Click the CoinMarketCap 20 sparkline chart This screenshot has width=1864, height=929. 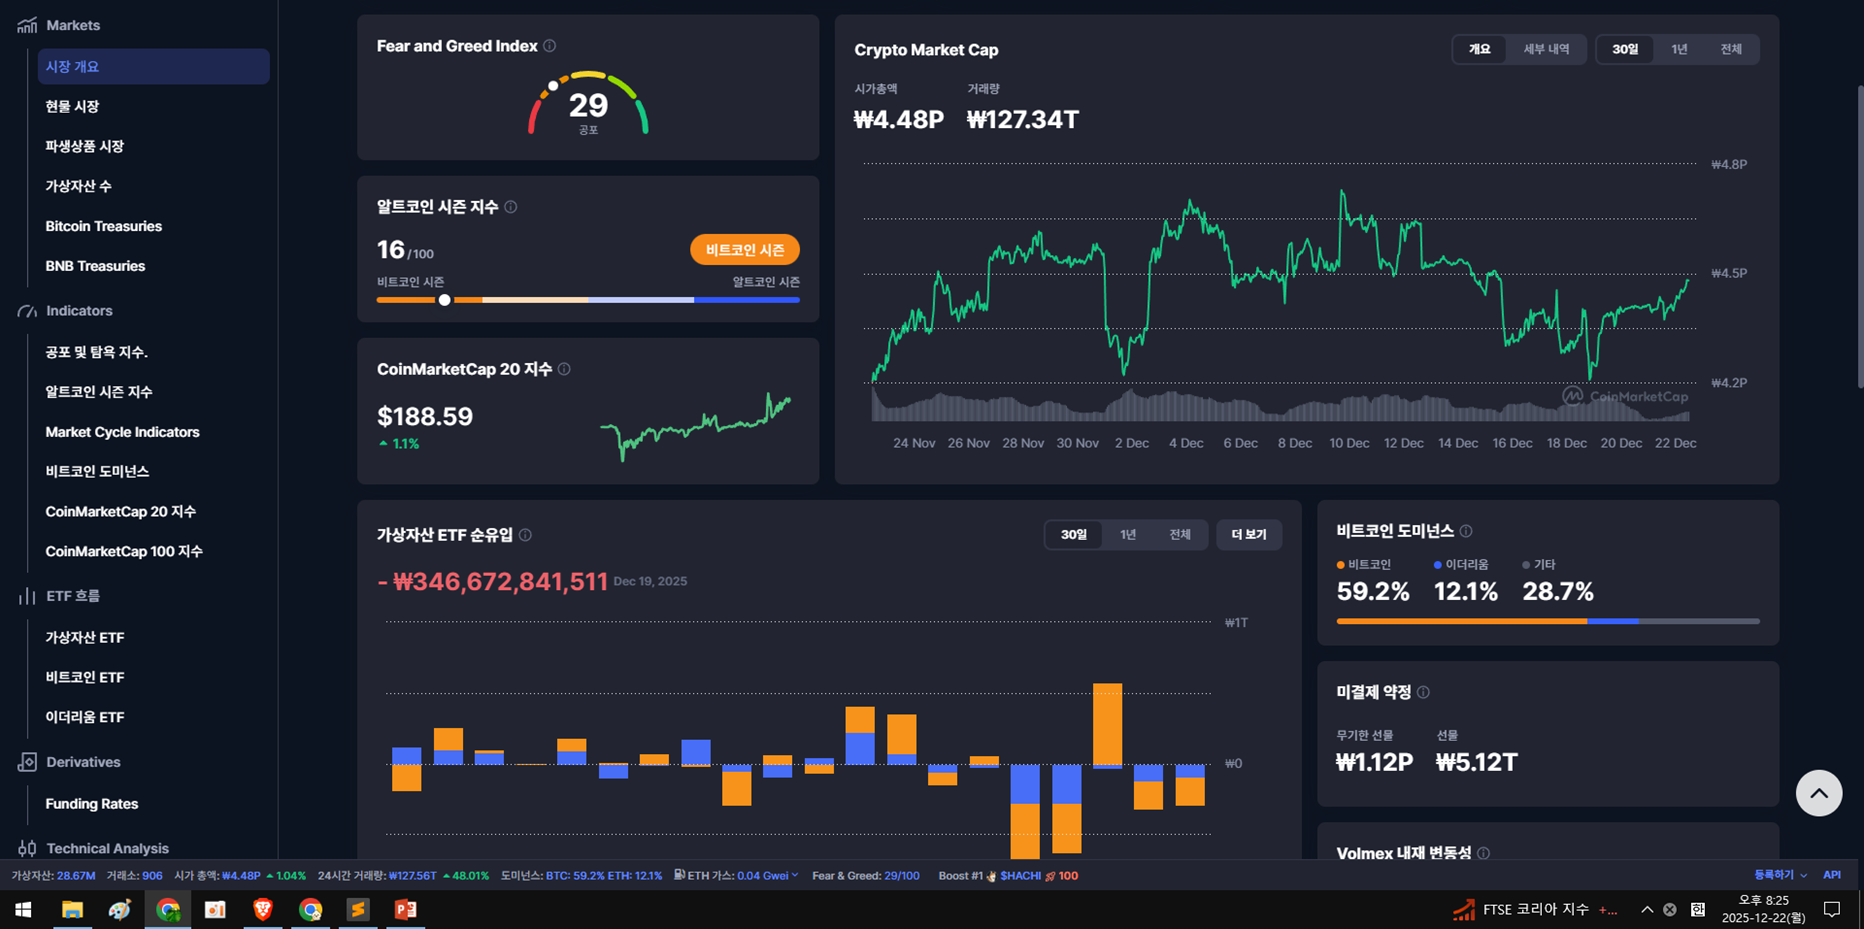[x=696, y=426]
